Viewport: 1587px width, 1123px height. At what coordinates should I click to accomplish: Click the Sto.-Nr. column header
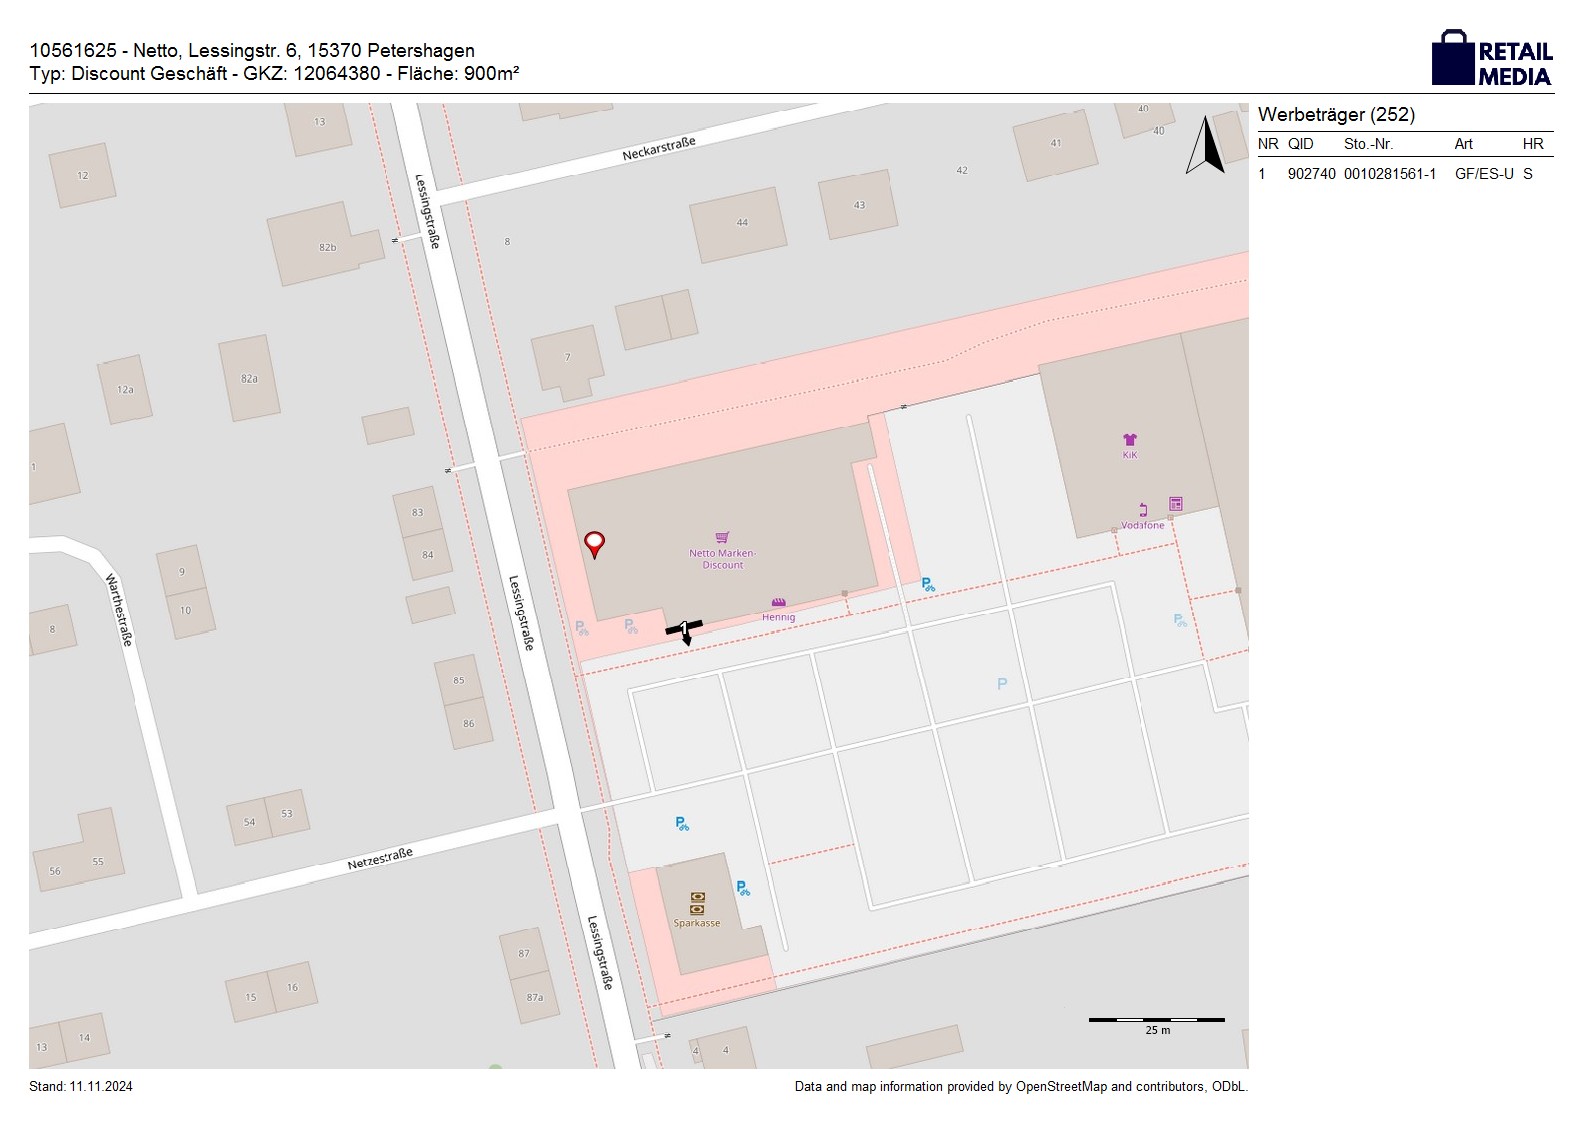(x=1368, y=144)
